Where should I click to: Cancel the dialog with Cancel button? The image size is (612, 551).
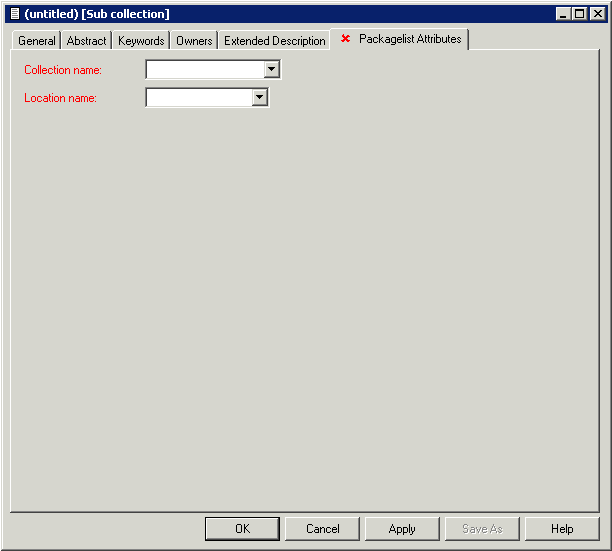323,529
